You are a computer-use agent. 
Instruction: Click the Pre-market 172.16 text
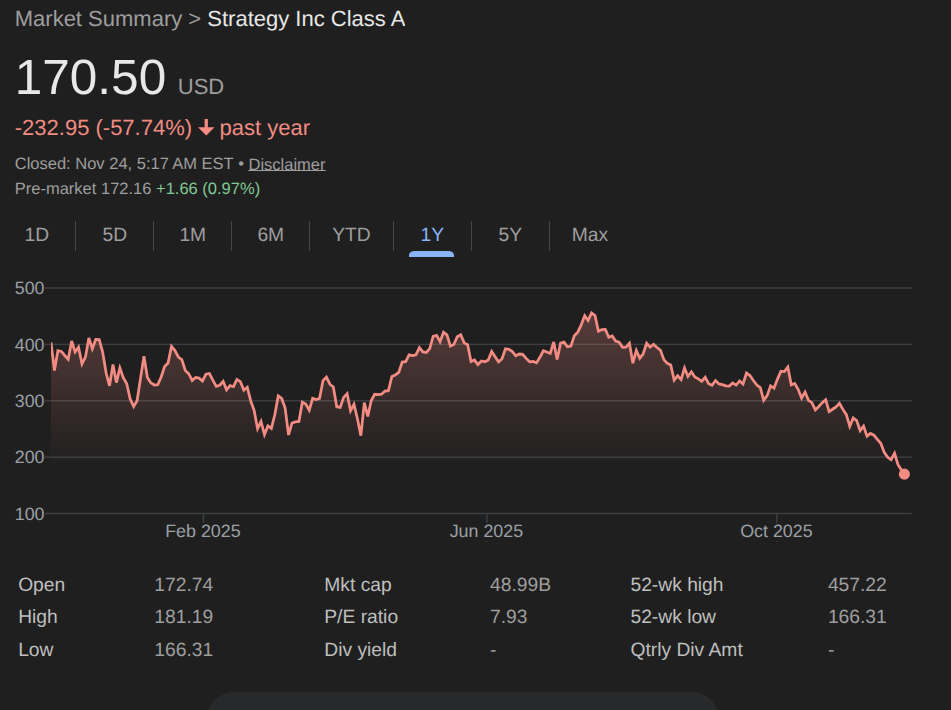pyautogui.click(x=83, y=189)
